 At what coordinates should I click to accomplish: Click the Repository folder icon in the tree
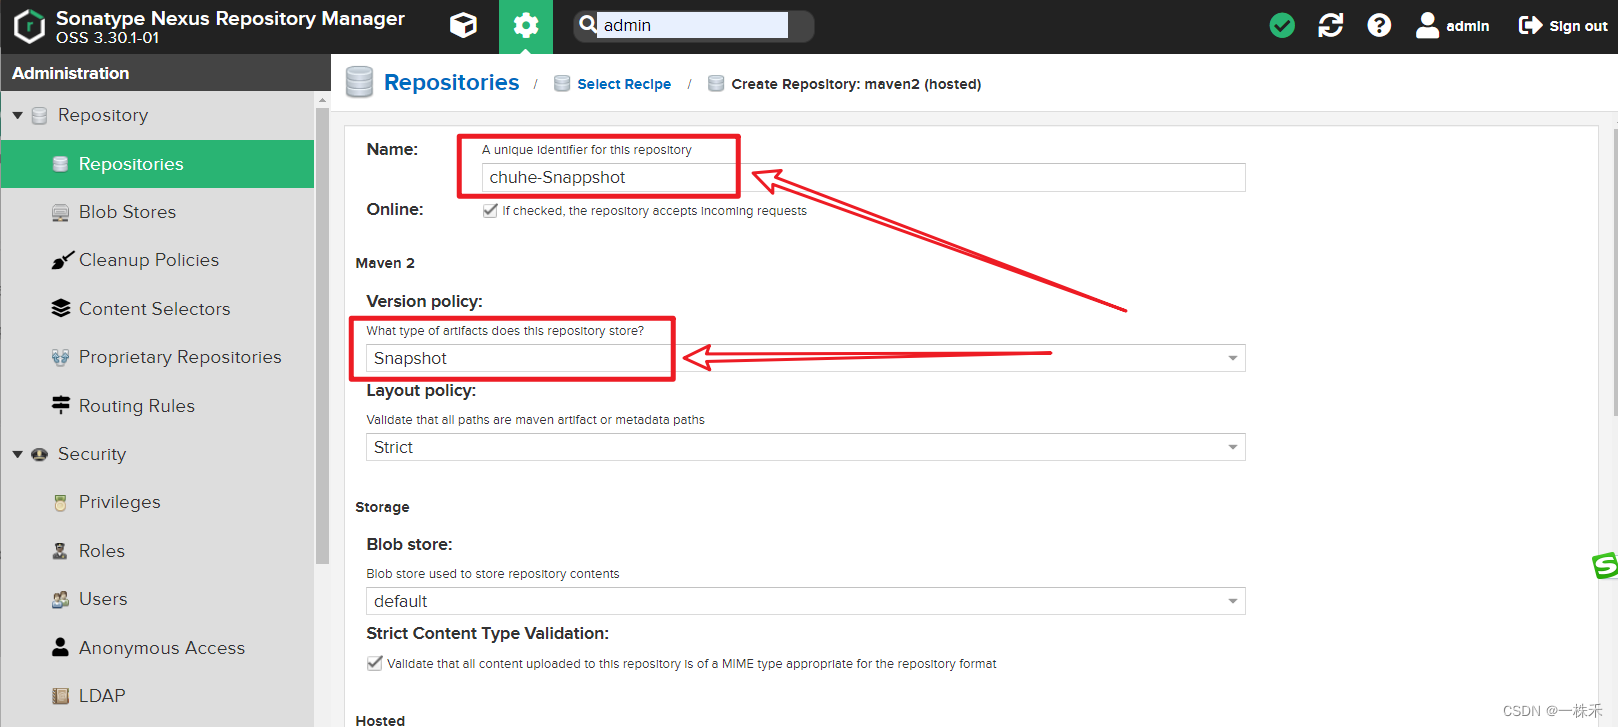pos(40,116)
